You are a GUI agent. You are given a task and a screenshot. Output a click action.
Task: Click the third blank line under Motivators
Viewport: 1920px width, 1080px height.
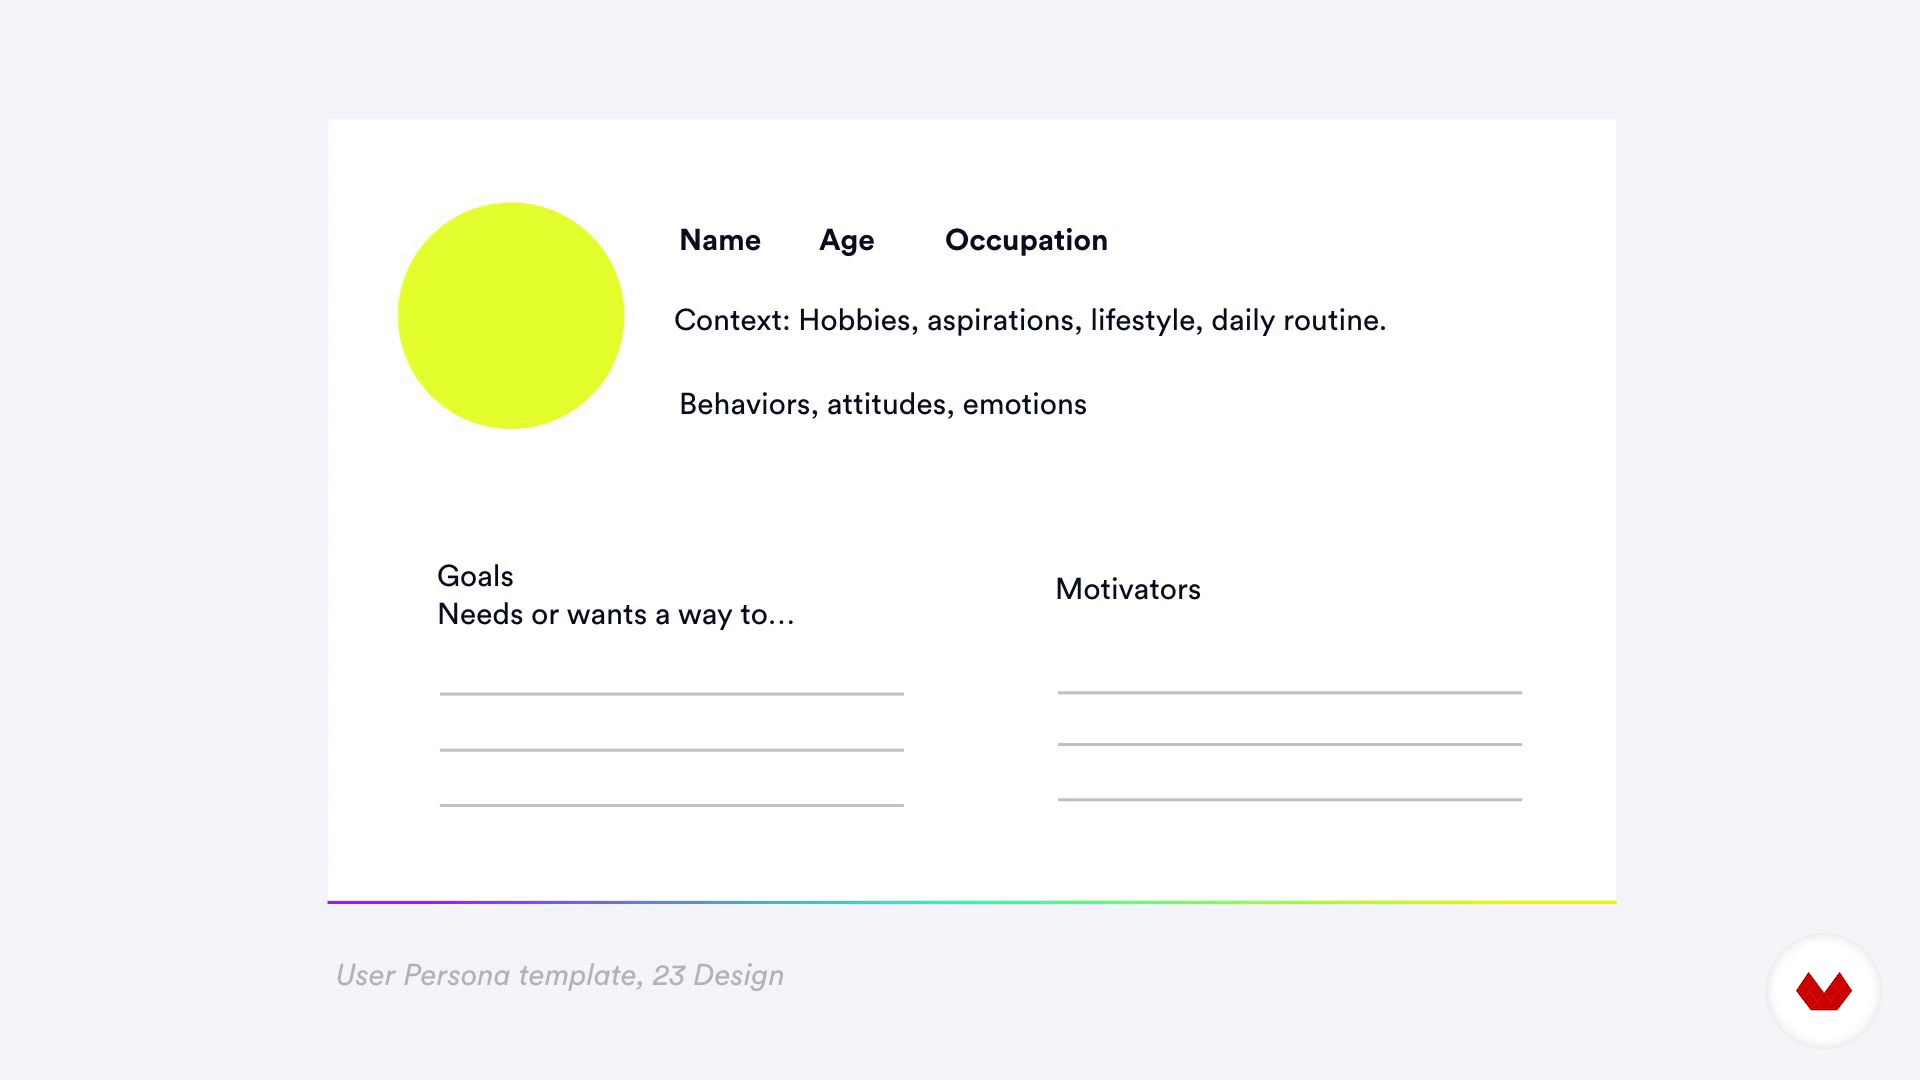[x=1290, y=799]
